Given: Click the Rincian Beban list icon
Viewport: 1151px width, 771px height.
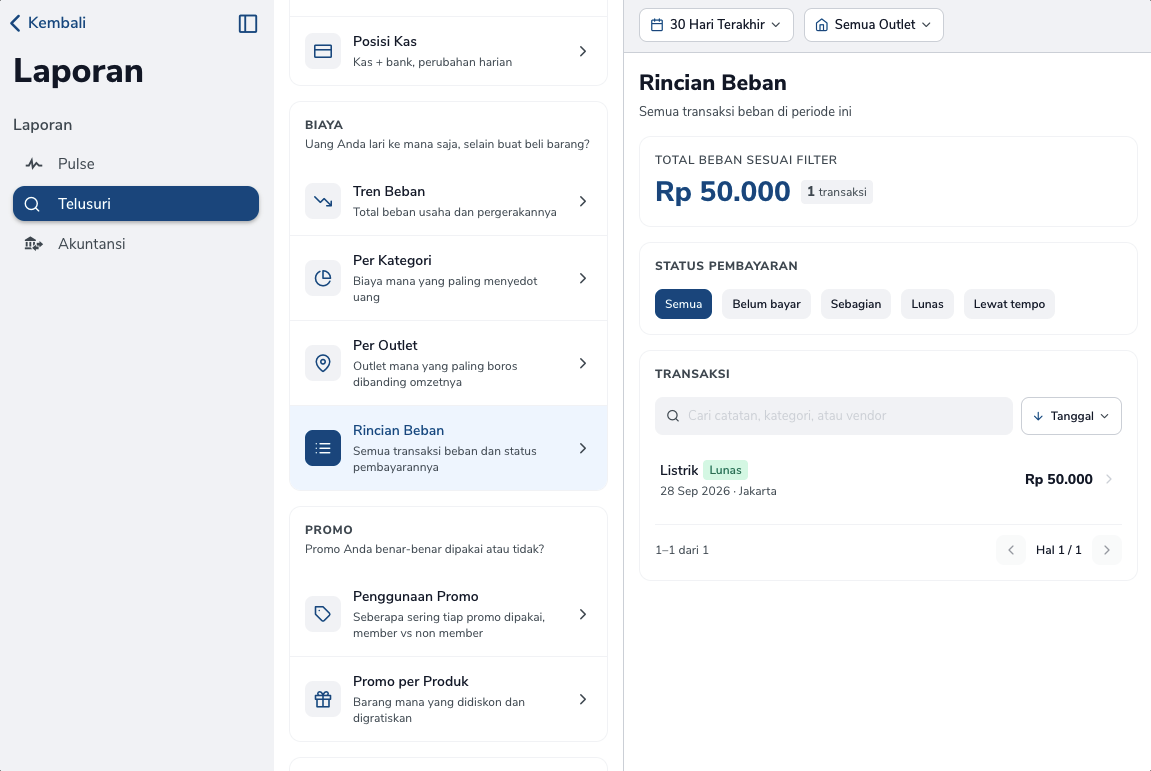Looking at the screenshot, I should click(x=323, y=449).
